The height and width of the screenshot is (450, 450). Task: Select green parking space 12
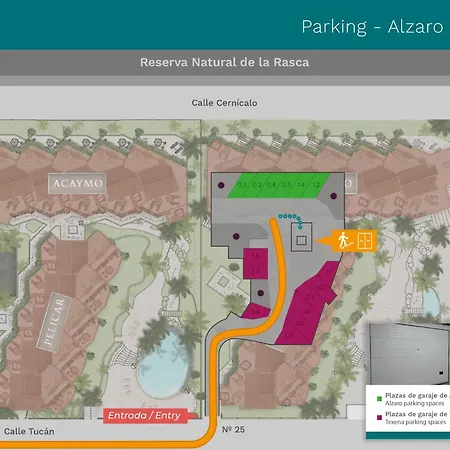pyautogui.click(x=316, y=185)
